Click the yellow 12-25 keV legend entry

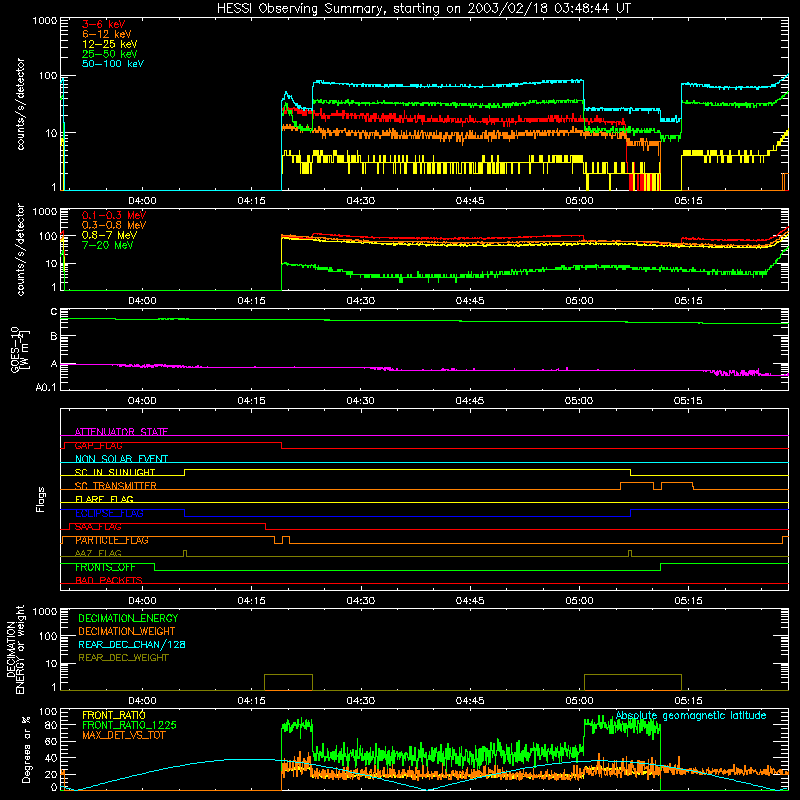point(110,44)
